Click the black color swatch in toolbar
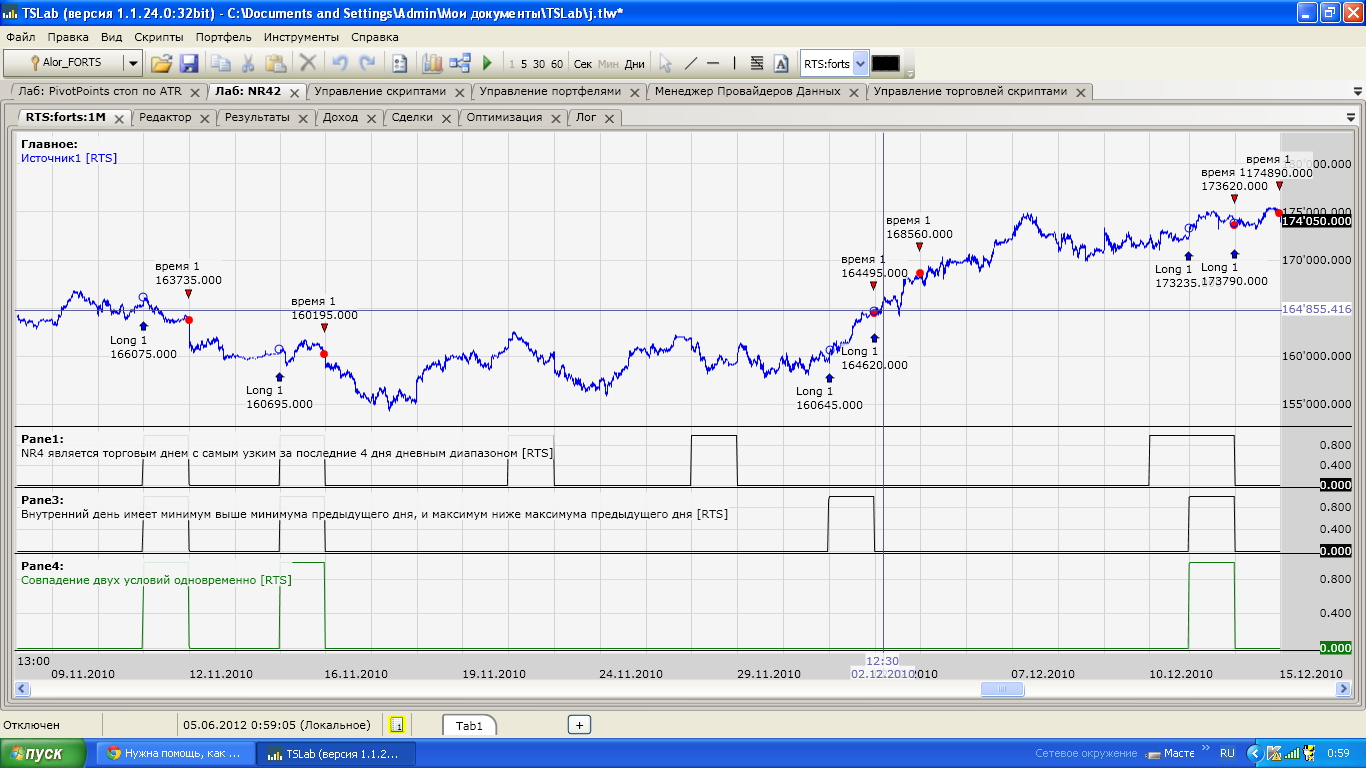1366x768 pixels. 885,63
